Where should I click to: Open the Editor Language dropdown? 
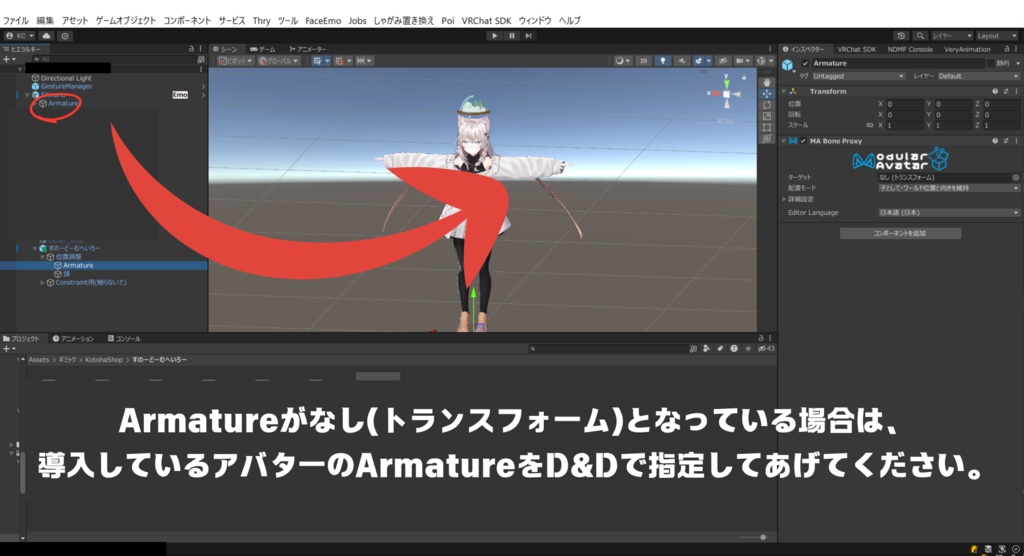948,212
